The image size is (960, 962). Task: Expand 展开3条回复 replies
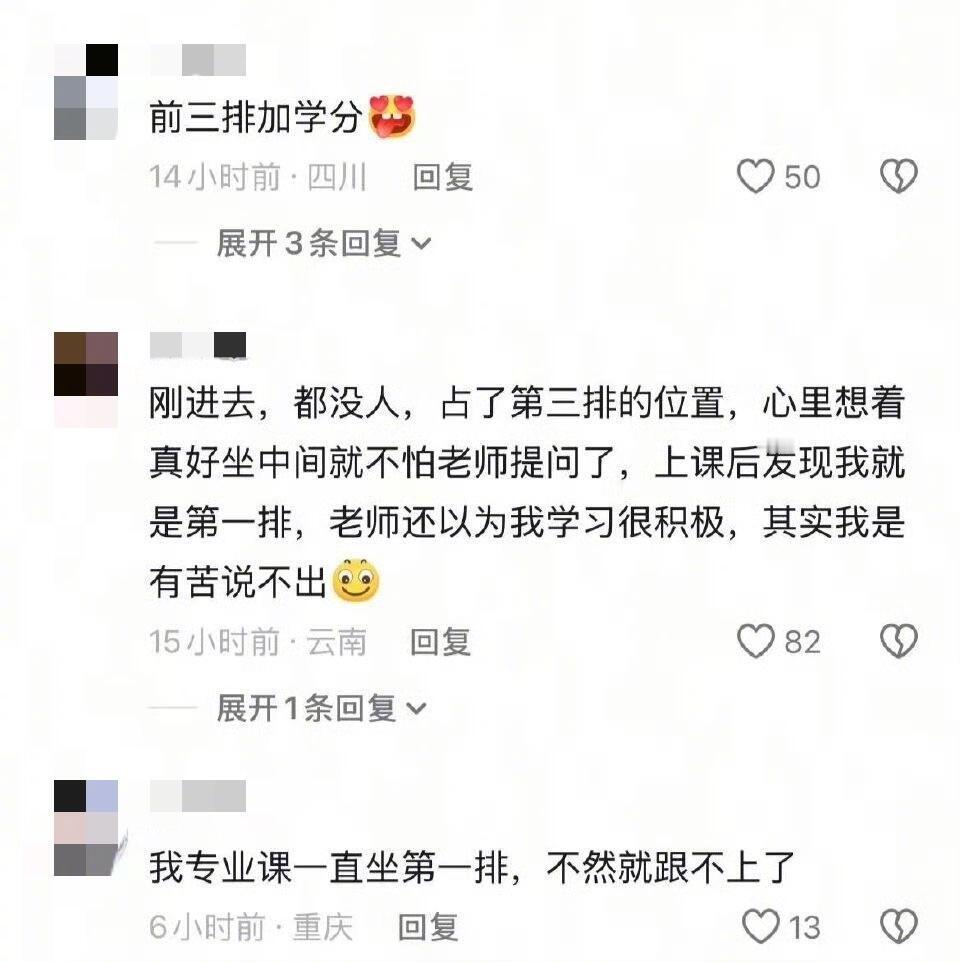coord(324,244)
